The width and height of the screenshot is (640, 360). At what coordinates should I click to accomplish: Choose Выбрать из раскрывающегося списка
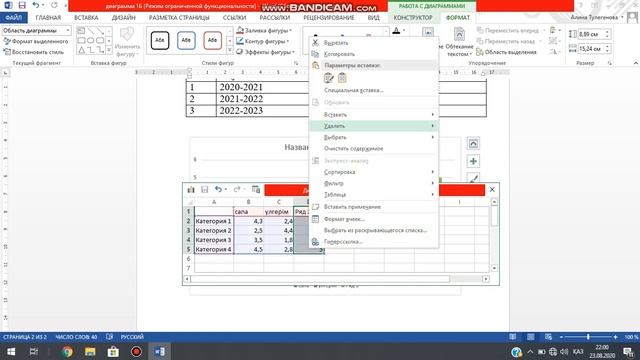(x=373, y=230)
